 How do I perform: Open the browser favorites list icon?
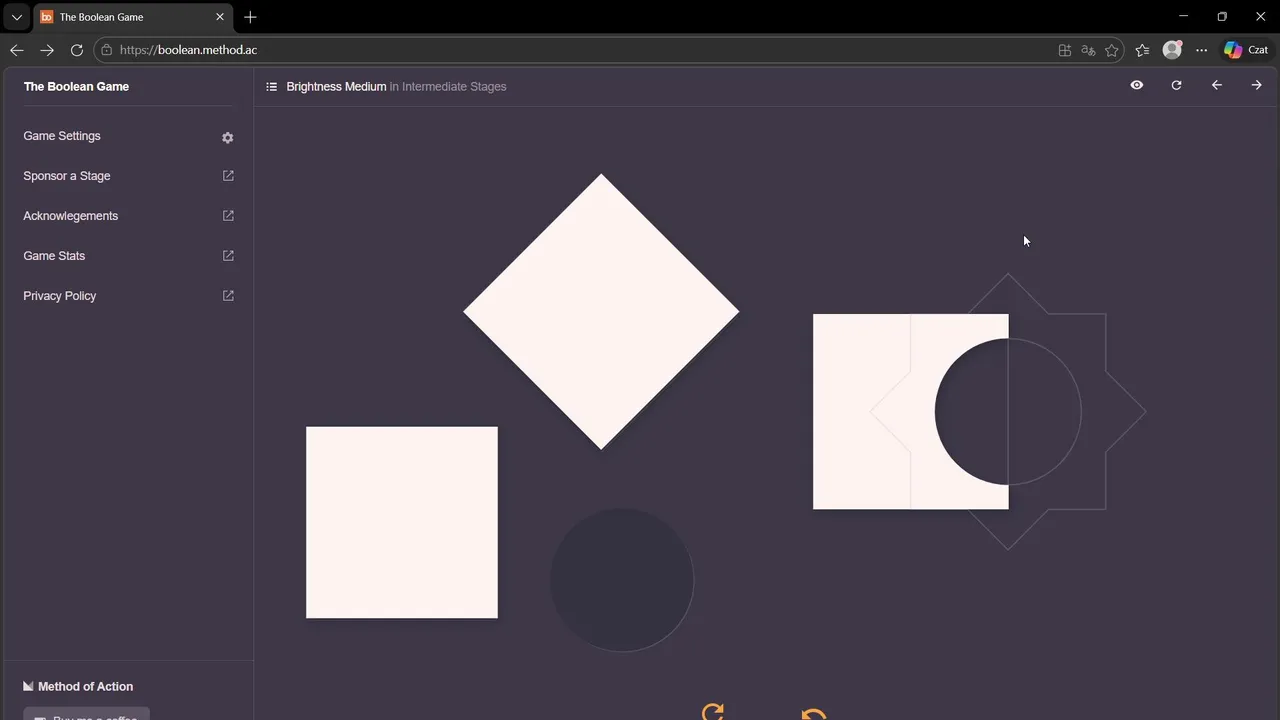pyautogui.click(x=1143, y=50)
